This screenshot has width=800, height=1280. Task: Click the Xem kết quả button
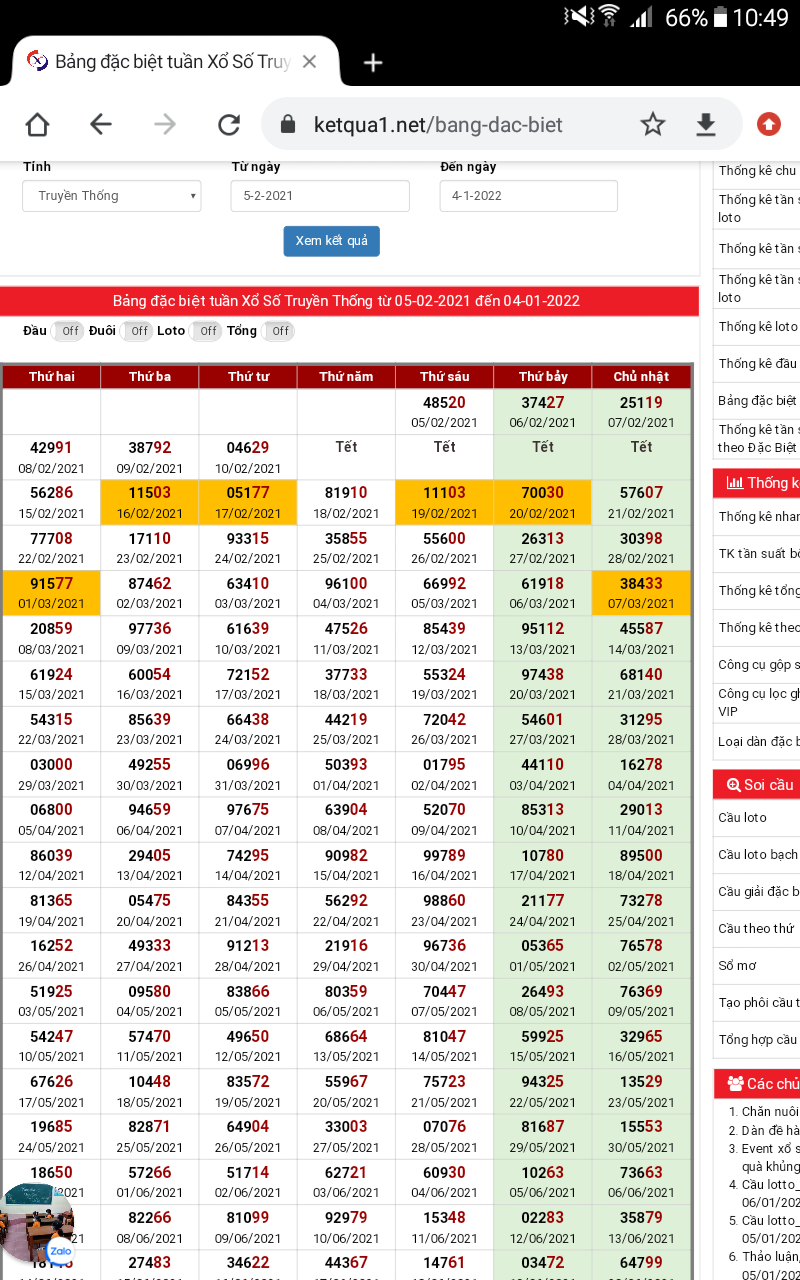(331, 241)
